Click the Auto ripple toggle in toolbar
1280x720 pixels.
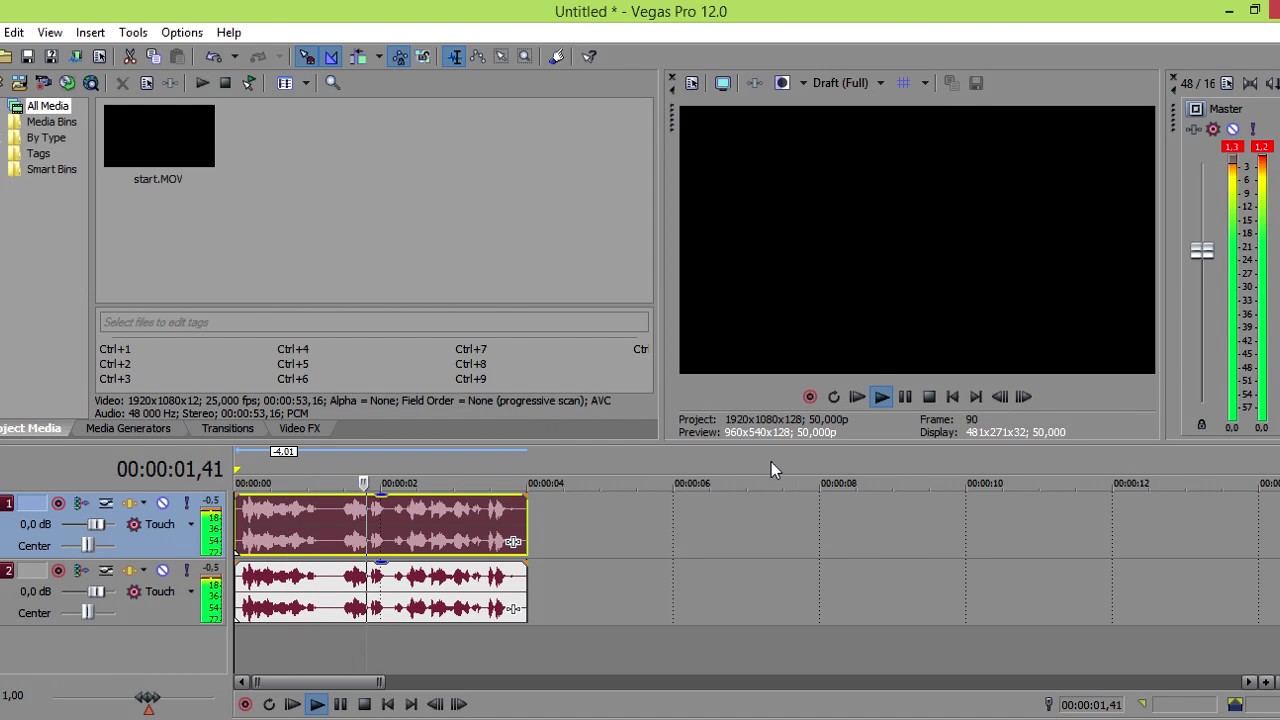pos(358,57)
